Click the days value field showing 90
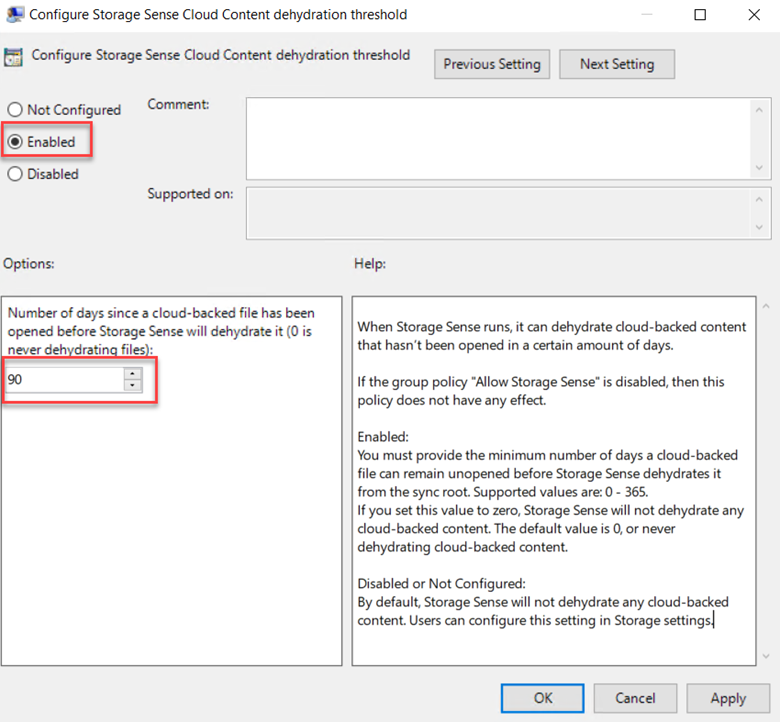This screenshot has height=722, width=780. point(65,380)
